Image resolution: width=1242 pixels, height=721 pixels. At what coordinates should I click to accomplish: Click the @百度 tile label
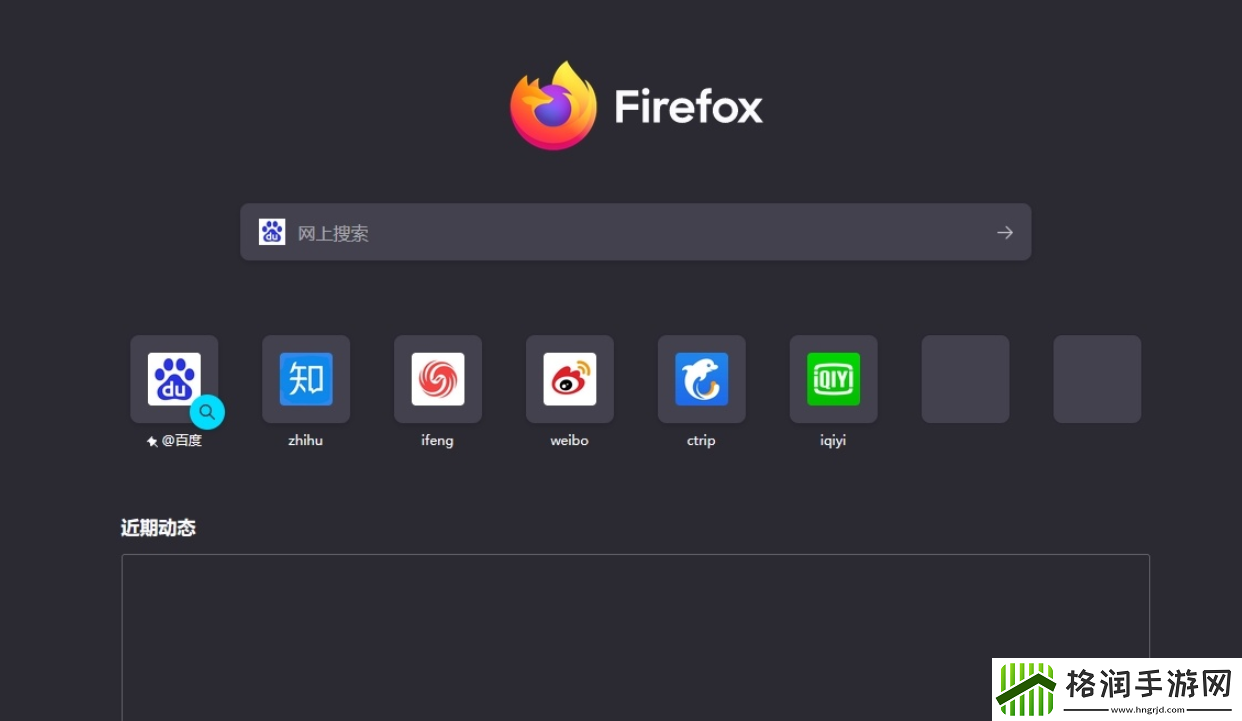pyautogui.click(x=182, y=441)
